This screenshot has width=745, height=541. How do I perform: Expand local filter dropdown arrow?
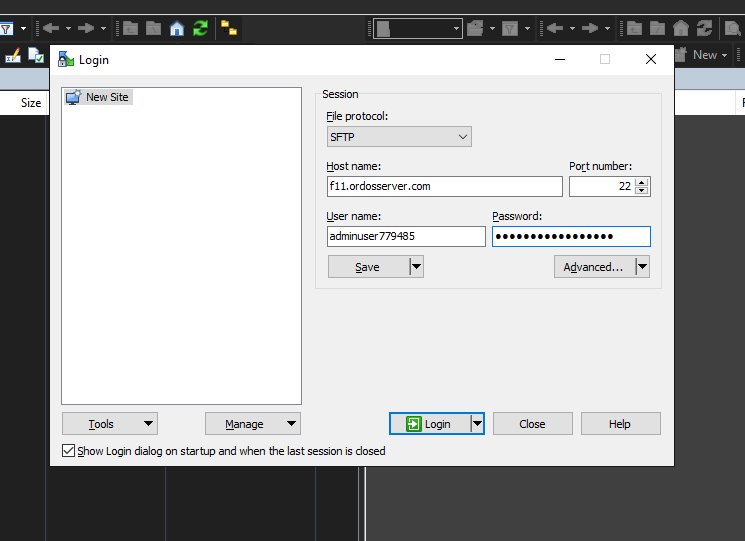click(x=23, y=29)
